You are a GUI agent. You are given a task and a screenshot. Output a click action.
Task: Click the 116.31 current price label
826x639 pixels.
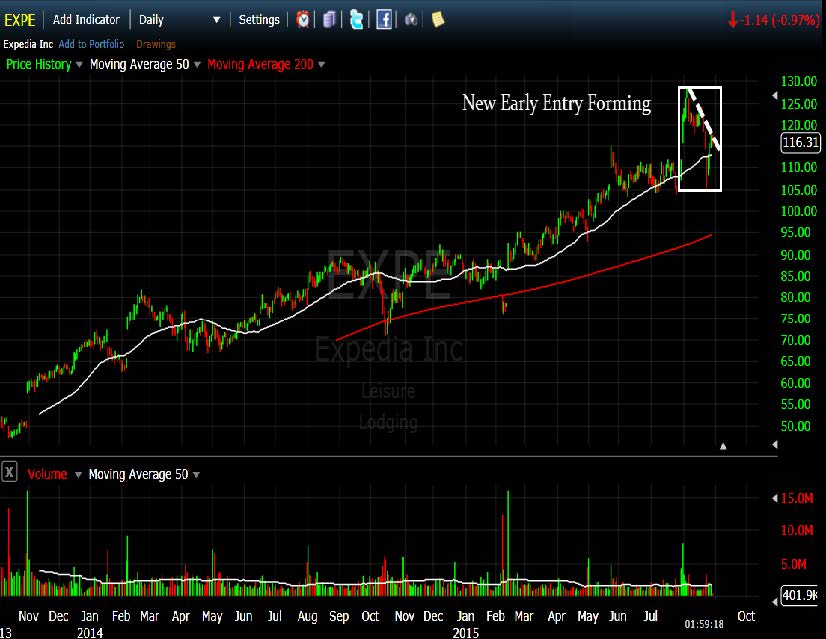pos(800,142)
